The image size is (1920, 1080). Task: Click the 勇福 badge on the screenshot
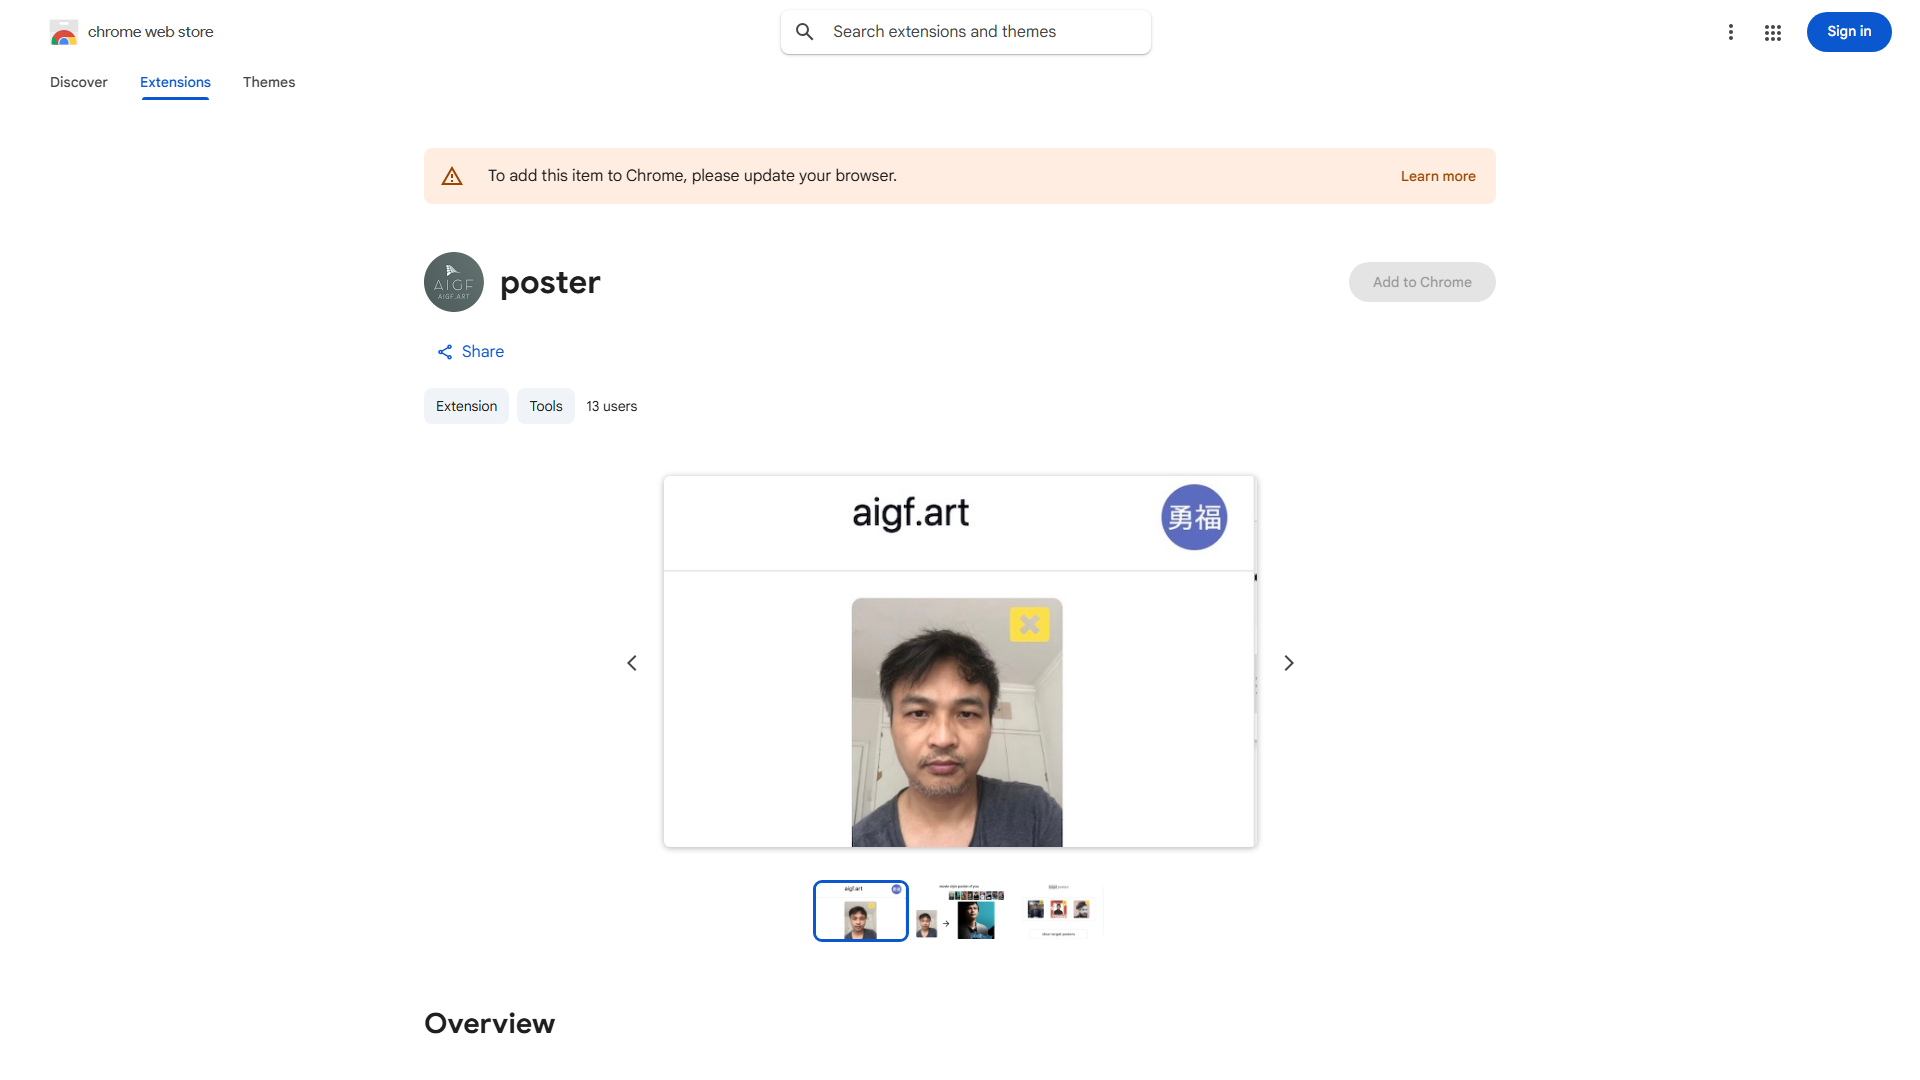pyautogui.click(x=1193, y=517)
